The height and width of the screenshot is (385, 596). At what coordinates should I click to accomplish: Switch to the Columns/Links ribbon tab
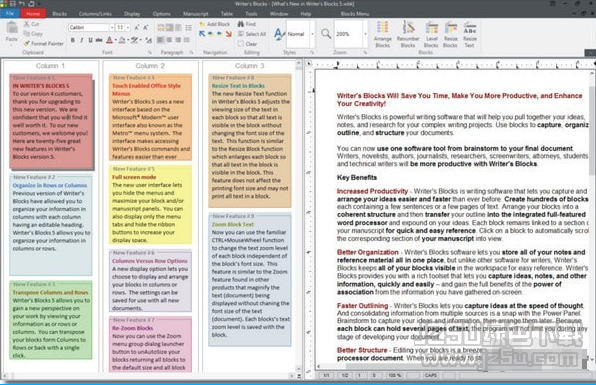[95, 14]
